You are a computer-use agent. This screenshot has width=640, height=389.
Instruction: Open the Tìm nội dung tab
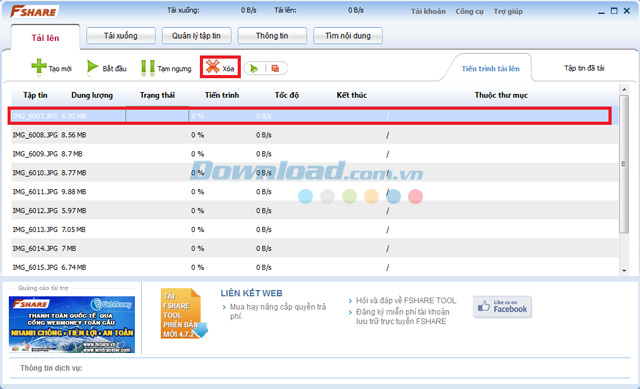click(x=348, y=36)
